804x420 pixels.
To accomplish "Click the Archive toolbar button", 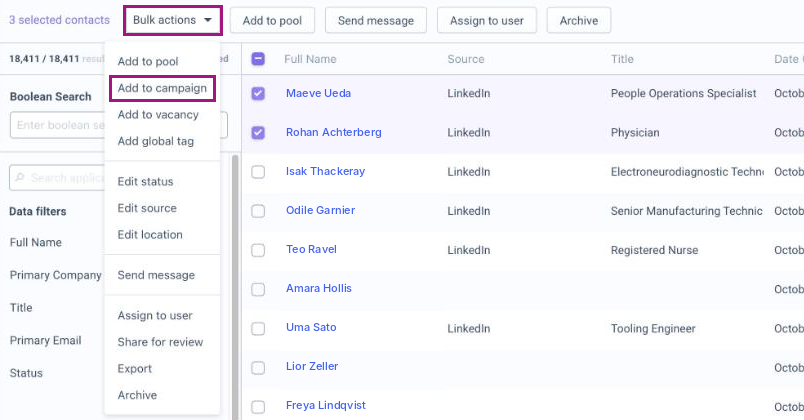I will (x=579, y=21).
